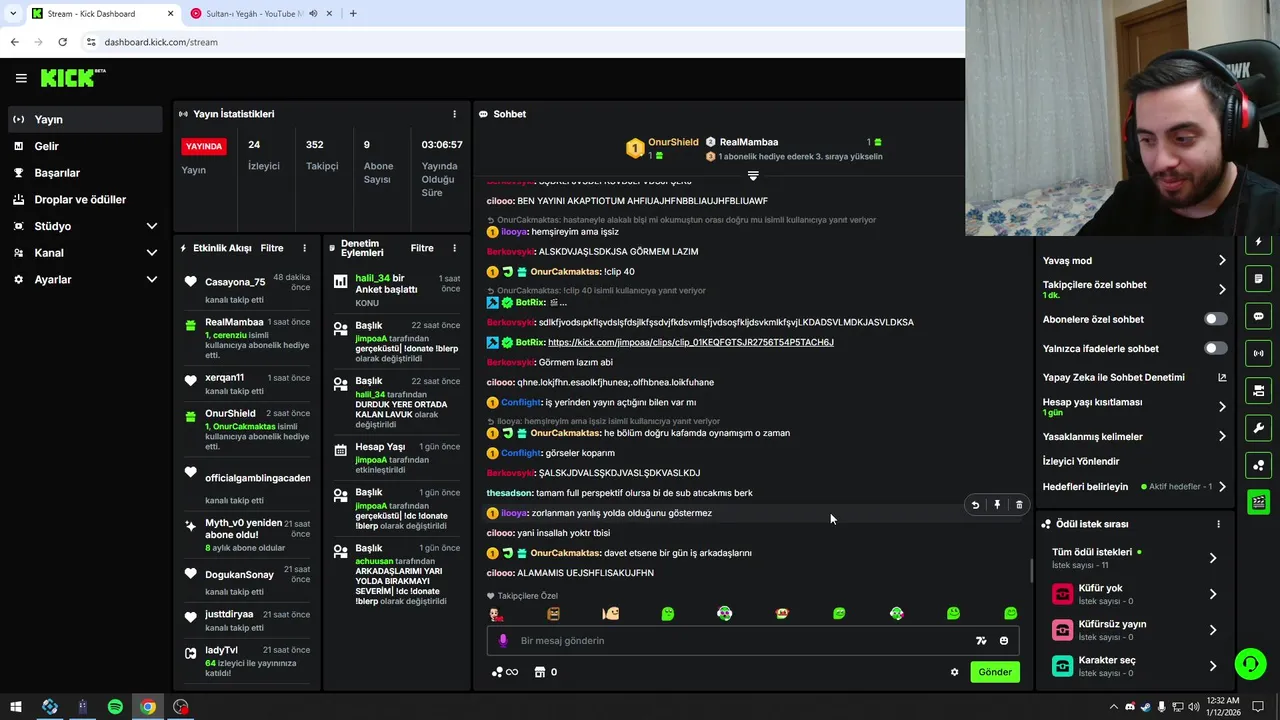
Task: Open chat settings gear icon
Action: [954, 672]
